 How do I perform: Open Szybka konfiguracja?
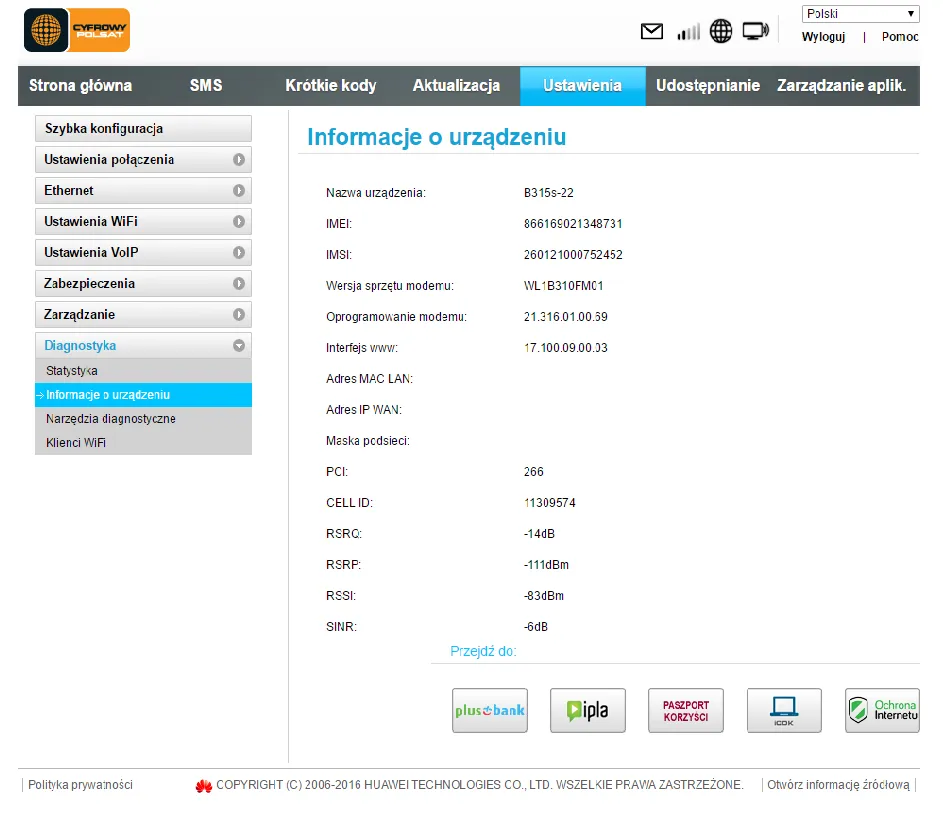tap(143, 129)
